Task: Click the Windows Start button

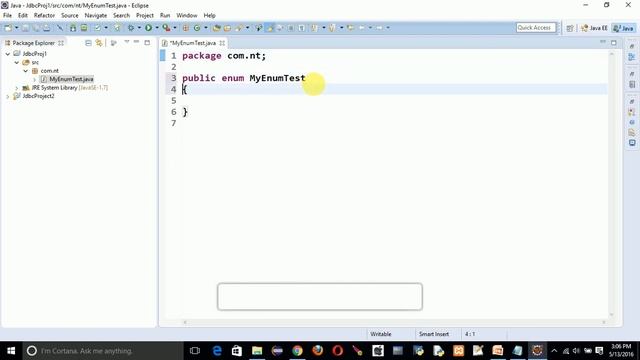Action: point(11,351)
